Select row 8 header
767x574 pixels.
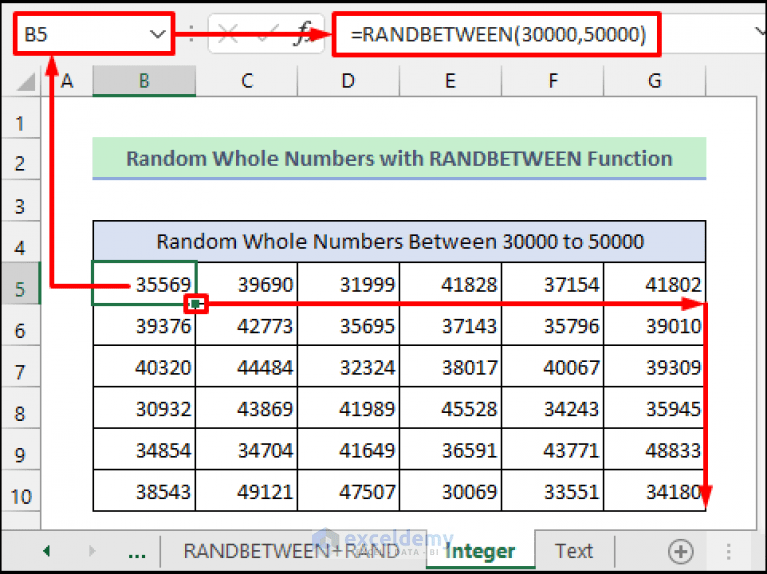[21, 408]
